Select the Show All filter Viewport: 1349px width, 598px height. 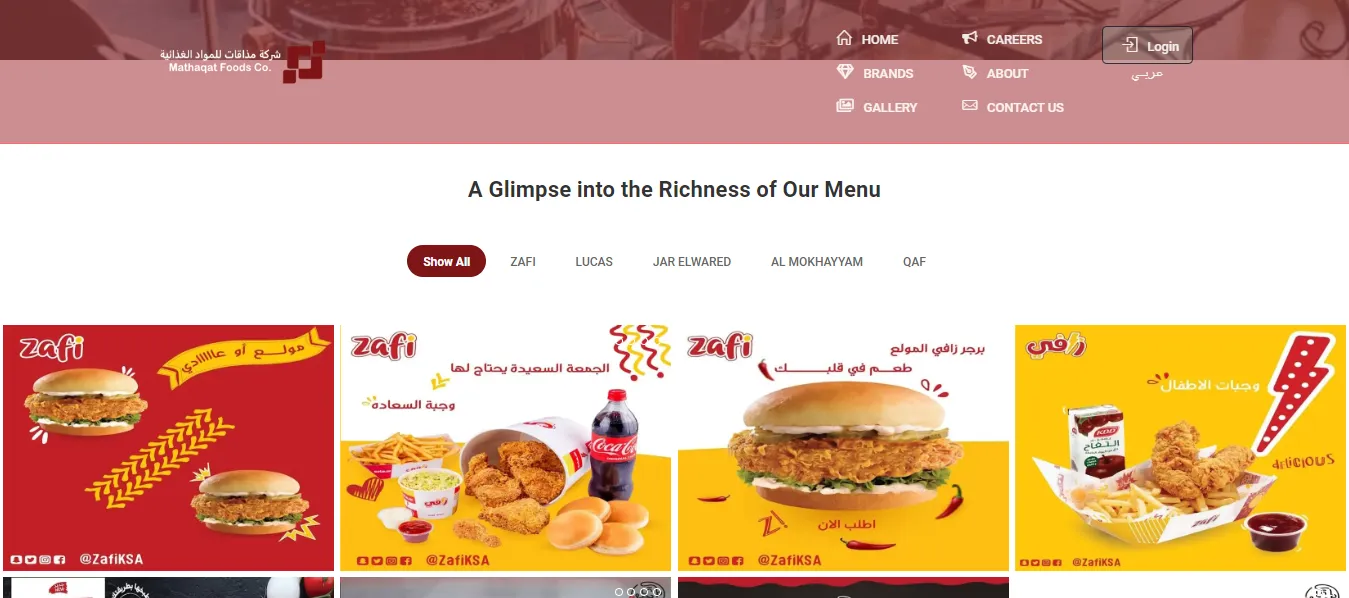(x=446, y=262)
